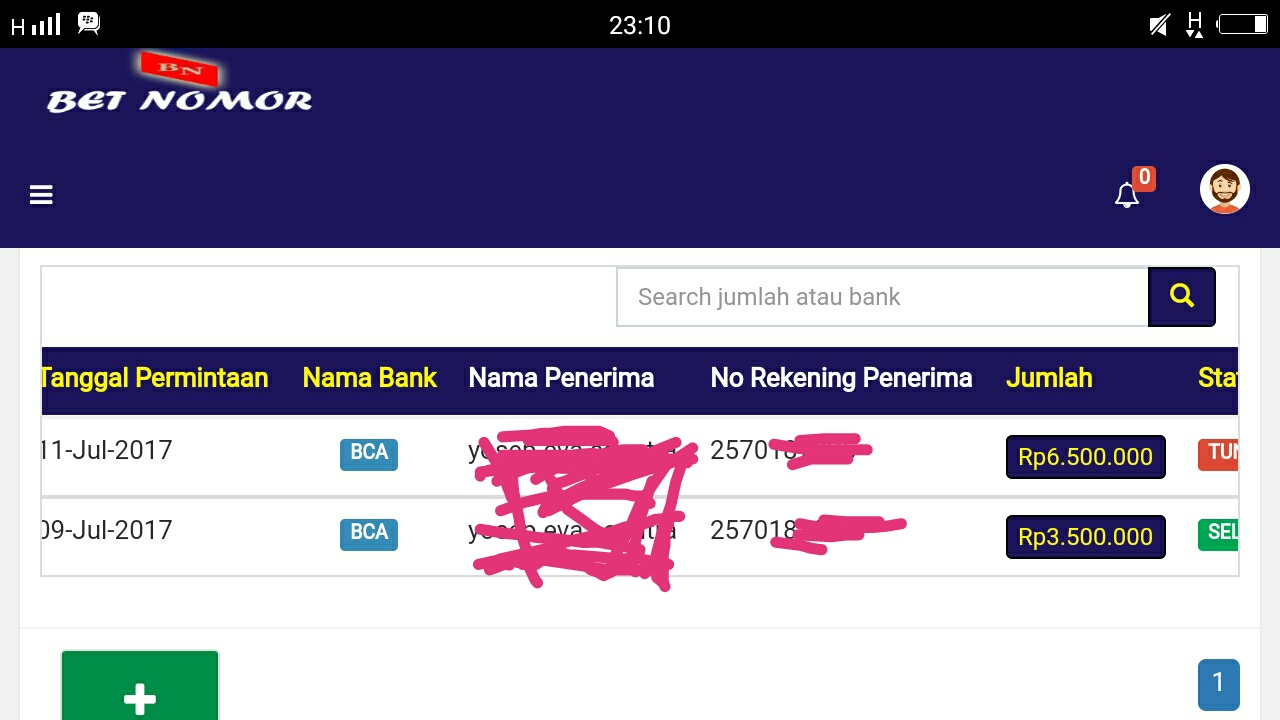Click the Jumlah column header
The width and height of the screenshot is (1280, 720).
point(1049,378)
